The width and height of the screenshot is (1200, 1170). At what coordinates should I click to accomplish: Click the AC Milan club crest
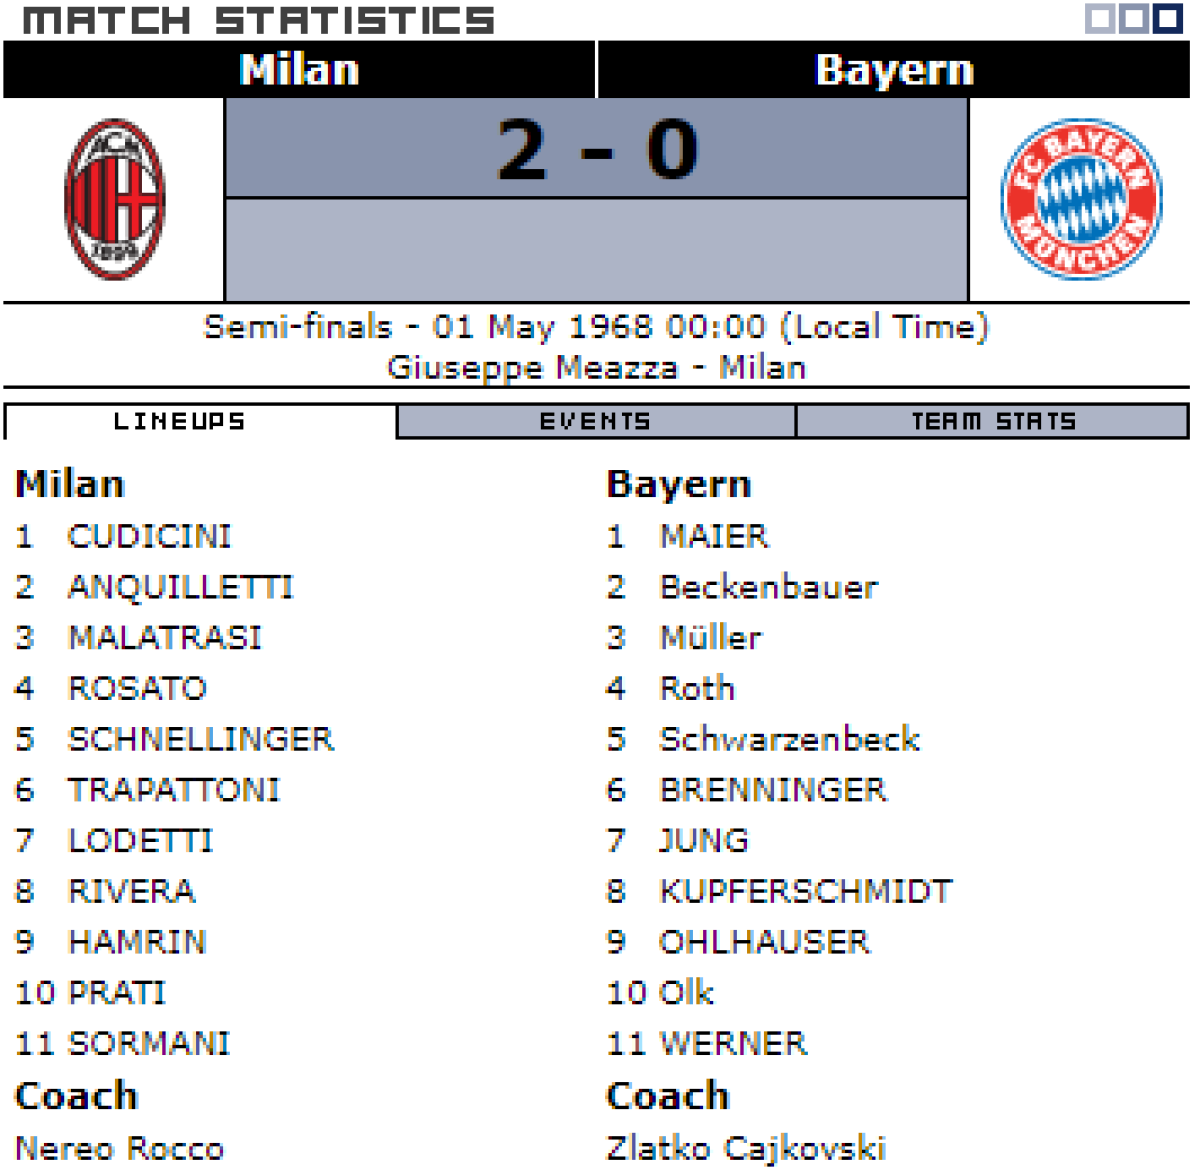pyautogui.click(x=114, y=199)
